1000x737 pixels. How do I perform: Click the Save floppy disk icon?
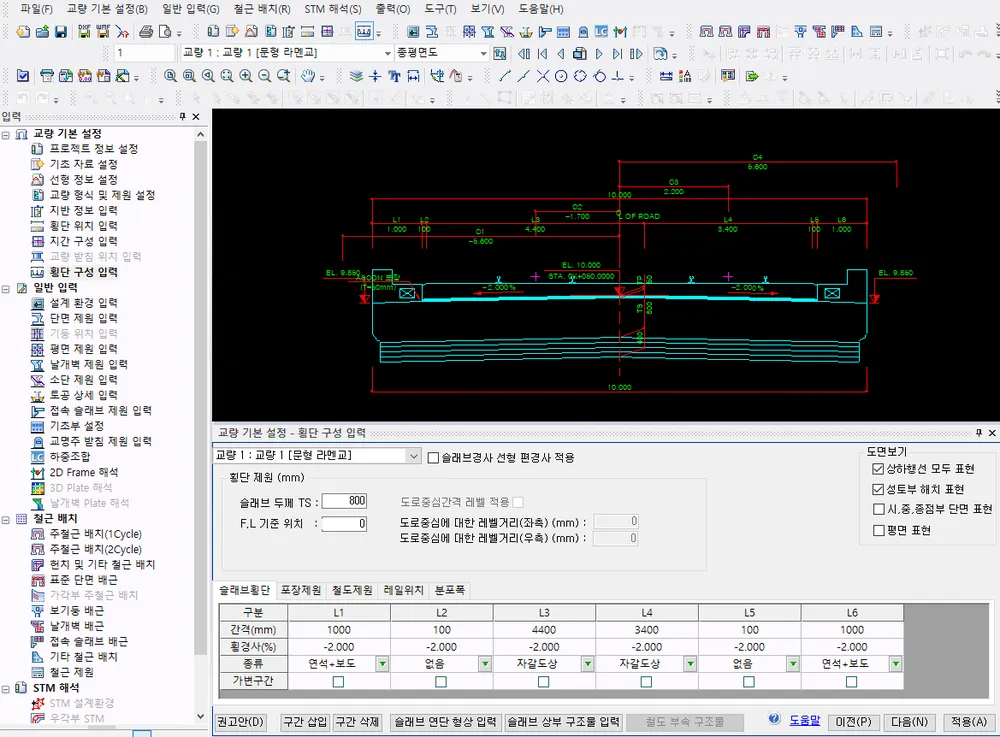[61, 31]
